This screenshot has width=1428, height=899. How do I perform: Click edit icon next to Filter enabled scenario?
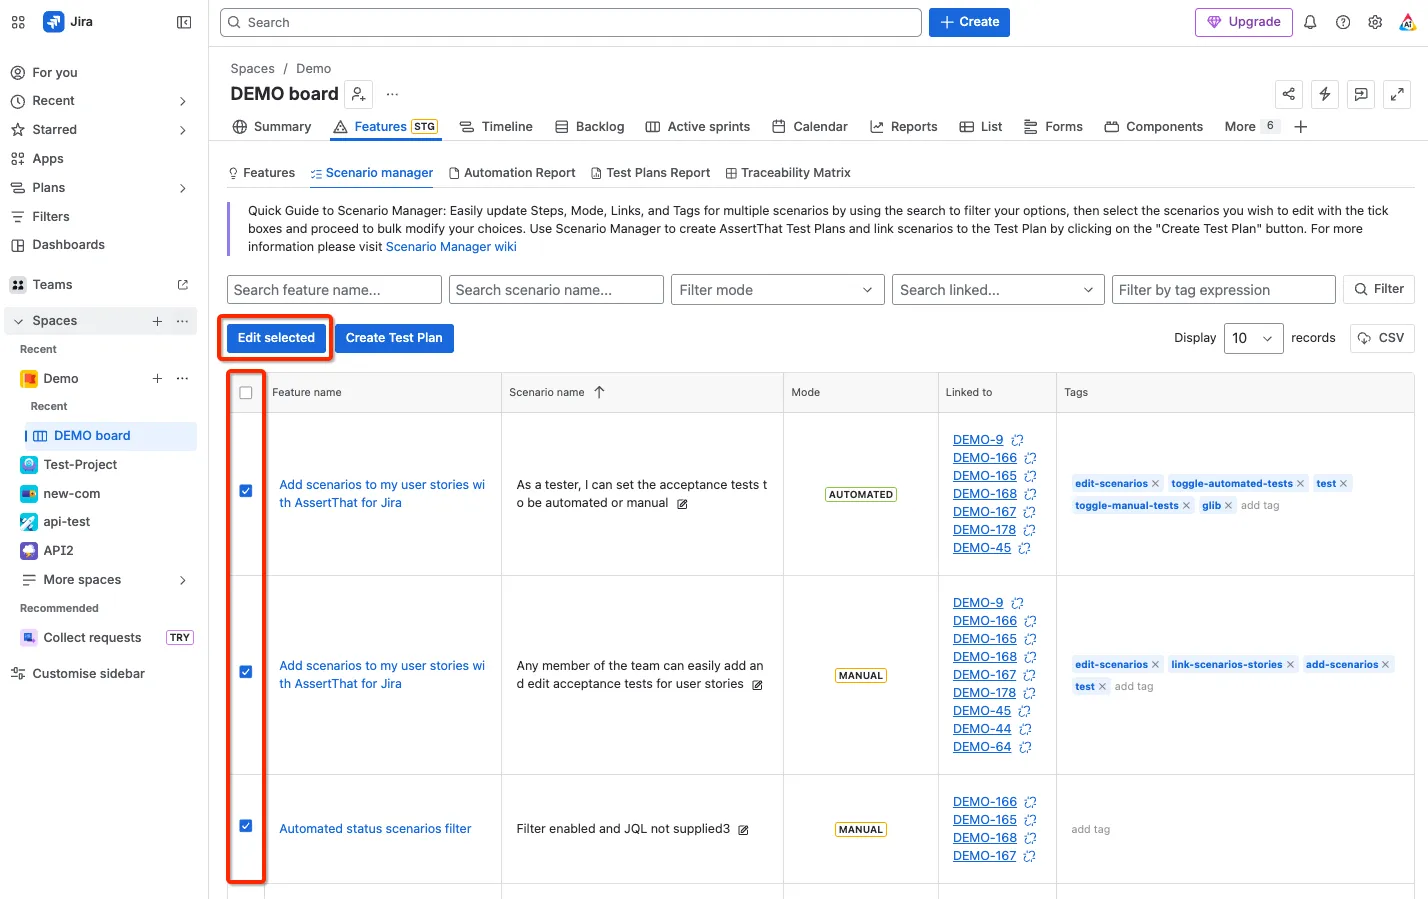743,830
